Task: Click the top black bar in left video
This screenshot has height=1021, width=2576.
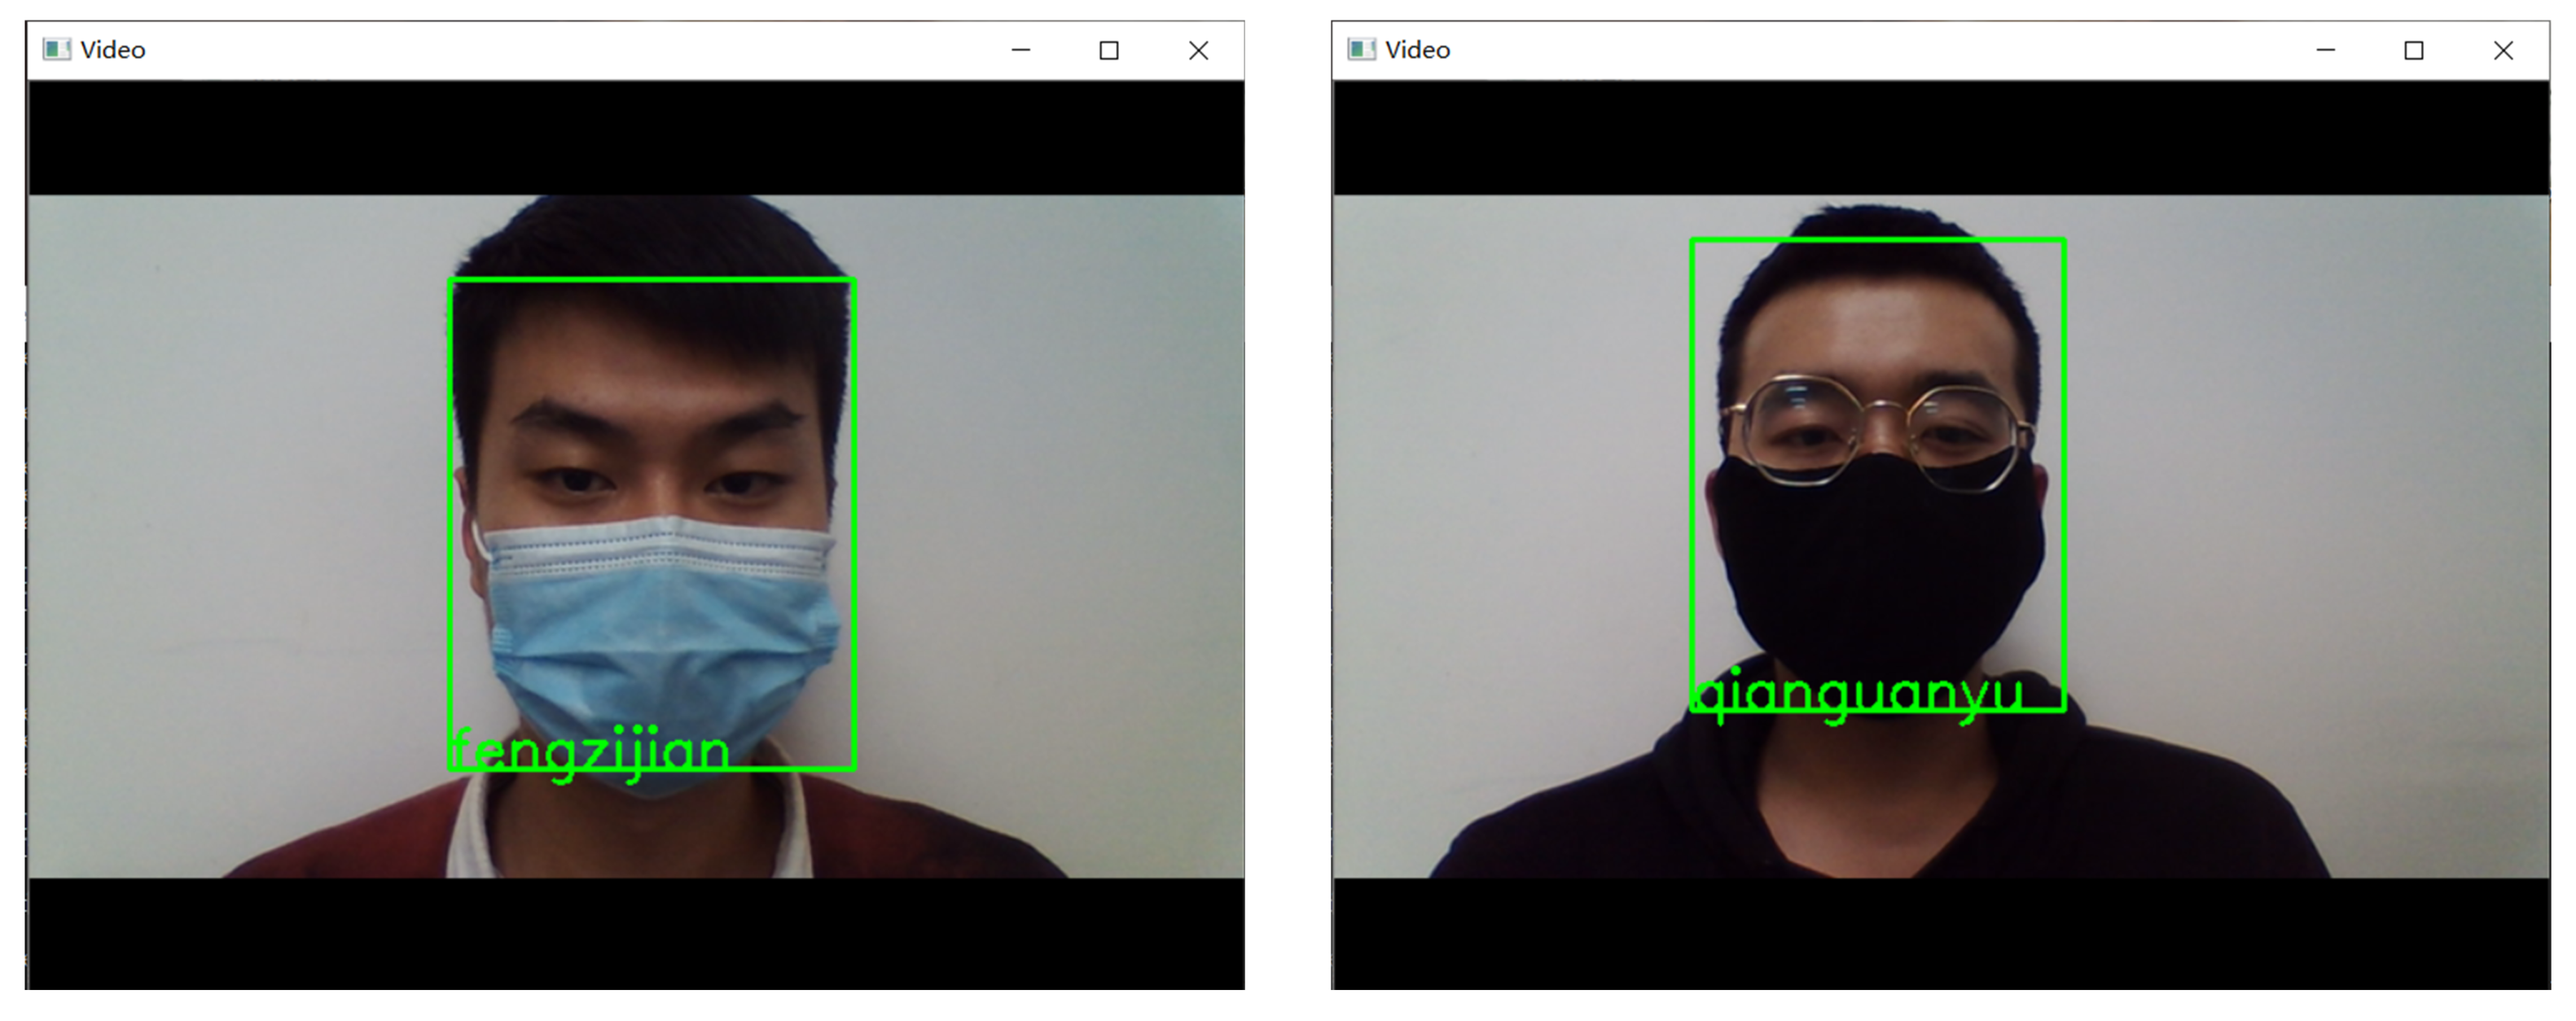Action: [x=636, y=138]
